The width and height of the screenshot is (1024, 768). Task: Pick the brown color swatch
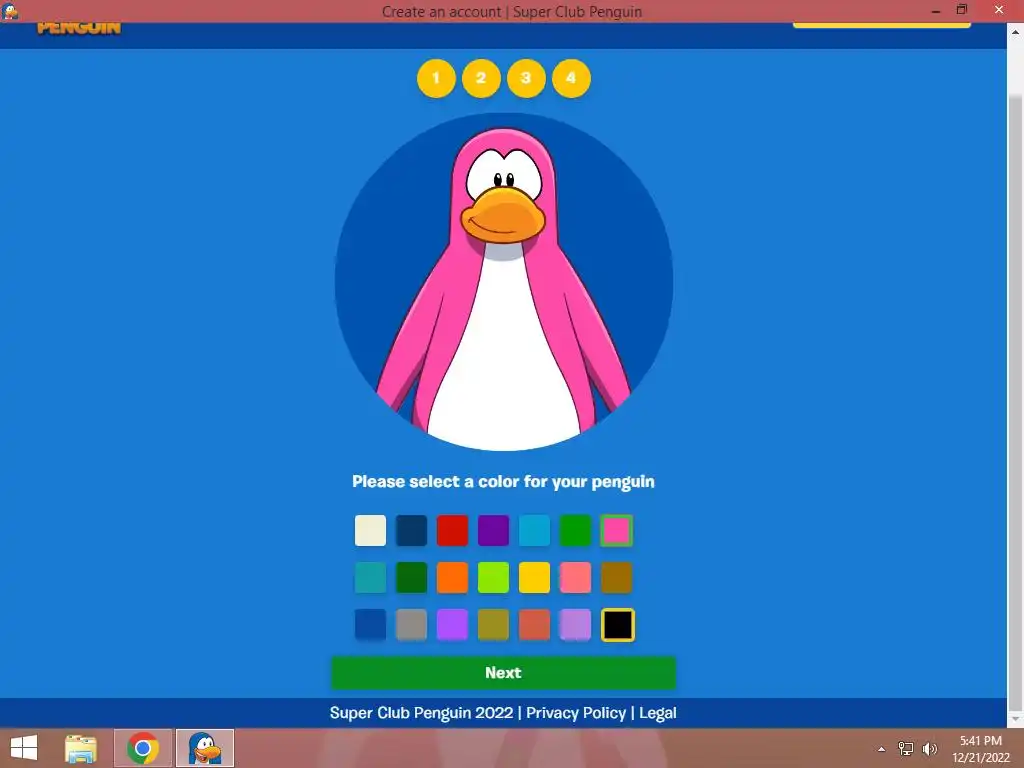point(616,577)
